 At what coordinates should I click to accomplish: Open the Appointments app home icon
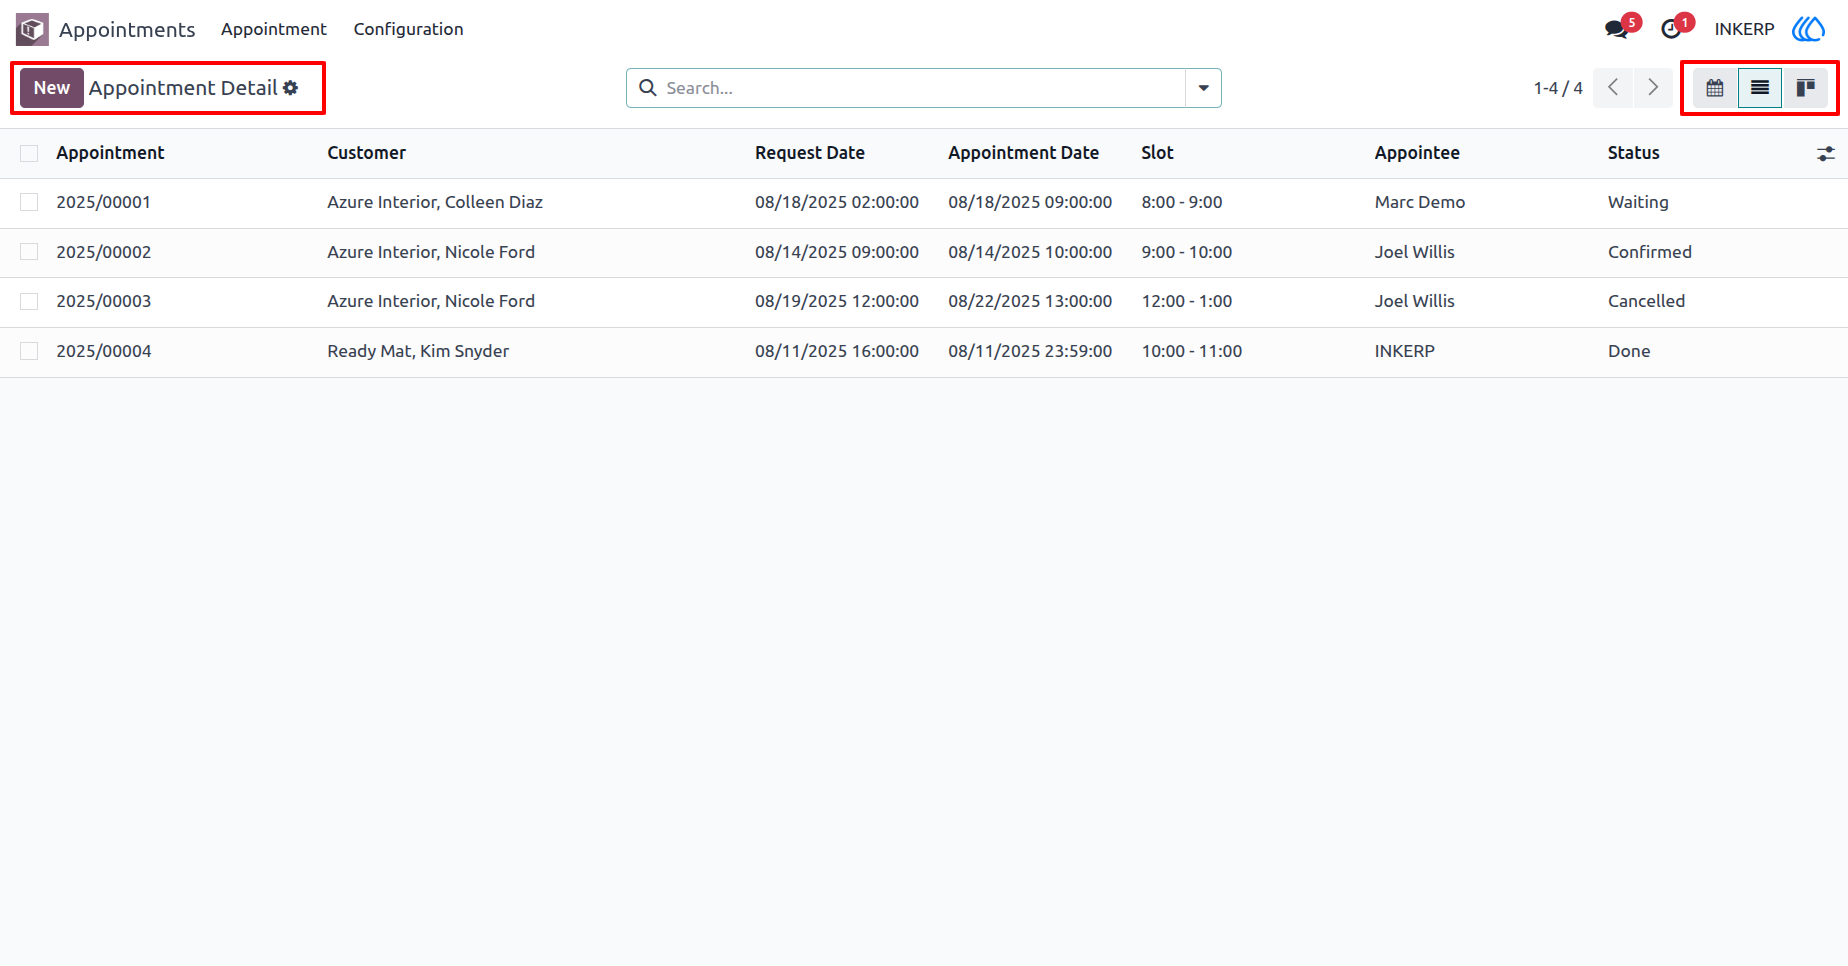coord(32,29)
